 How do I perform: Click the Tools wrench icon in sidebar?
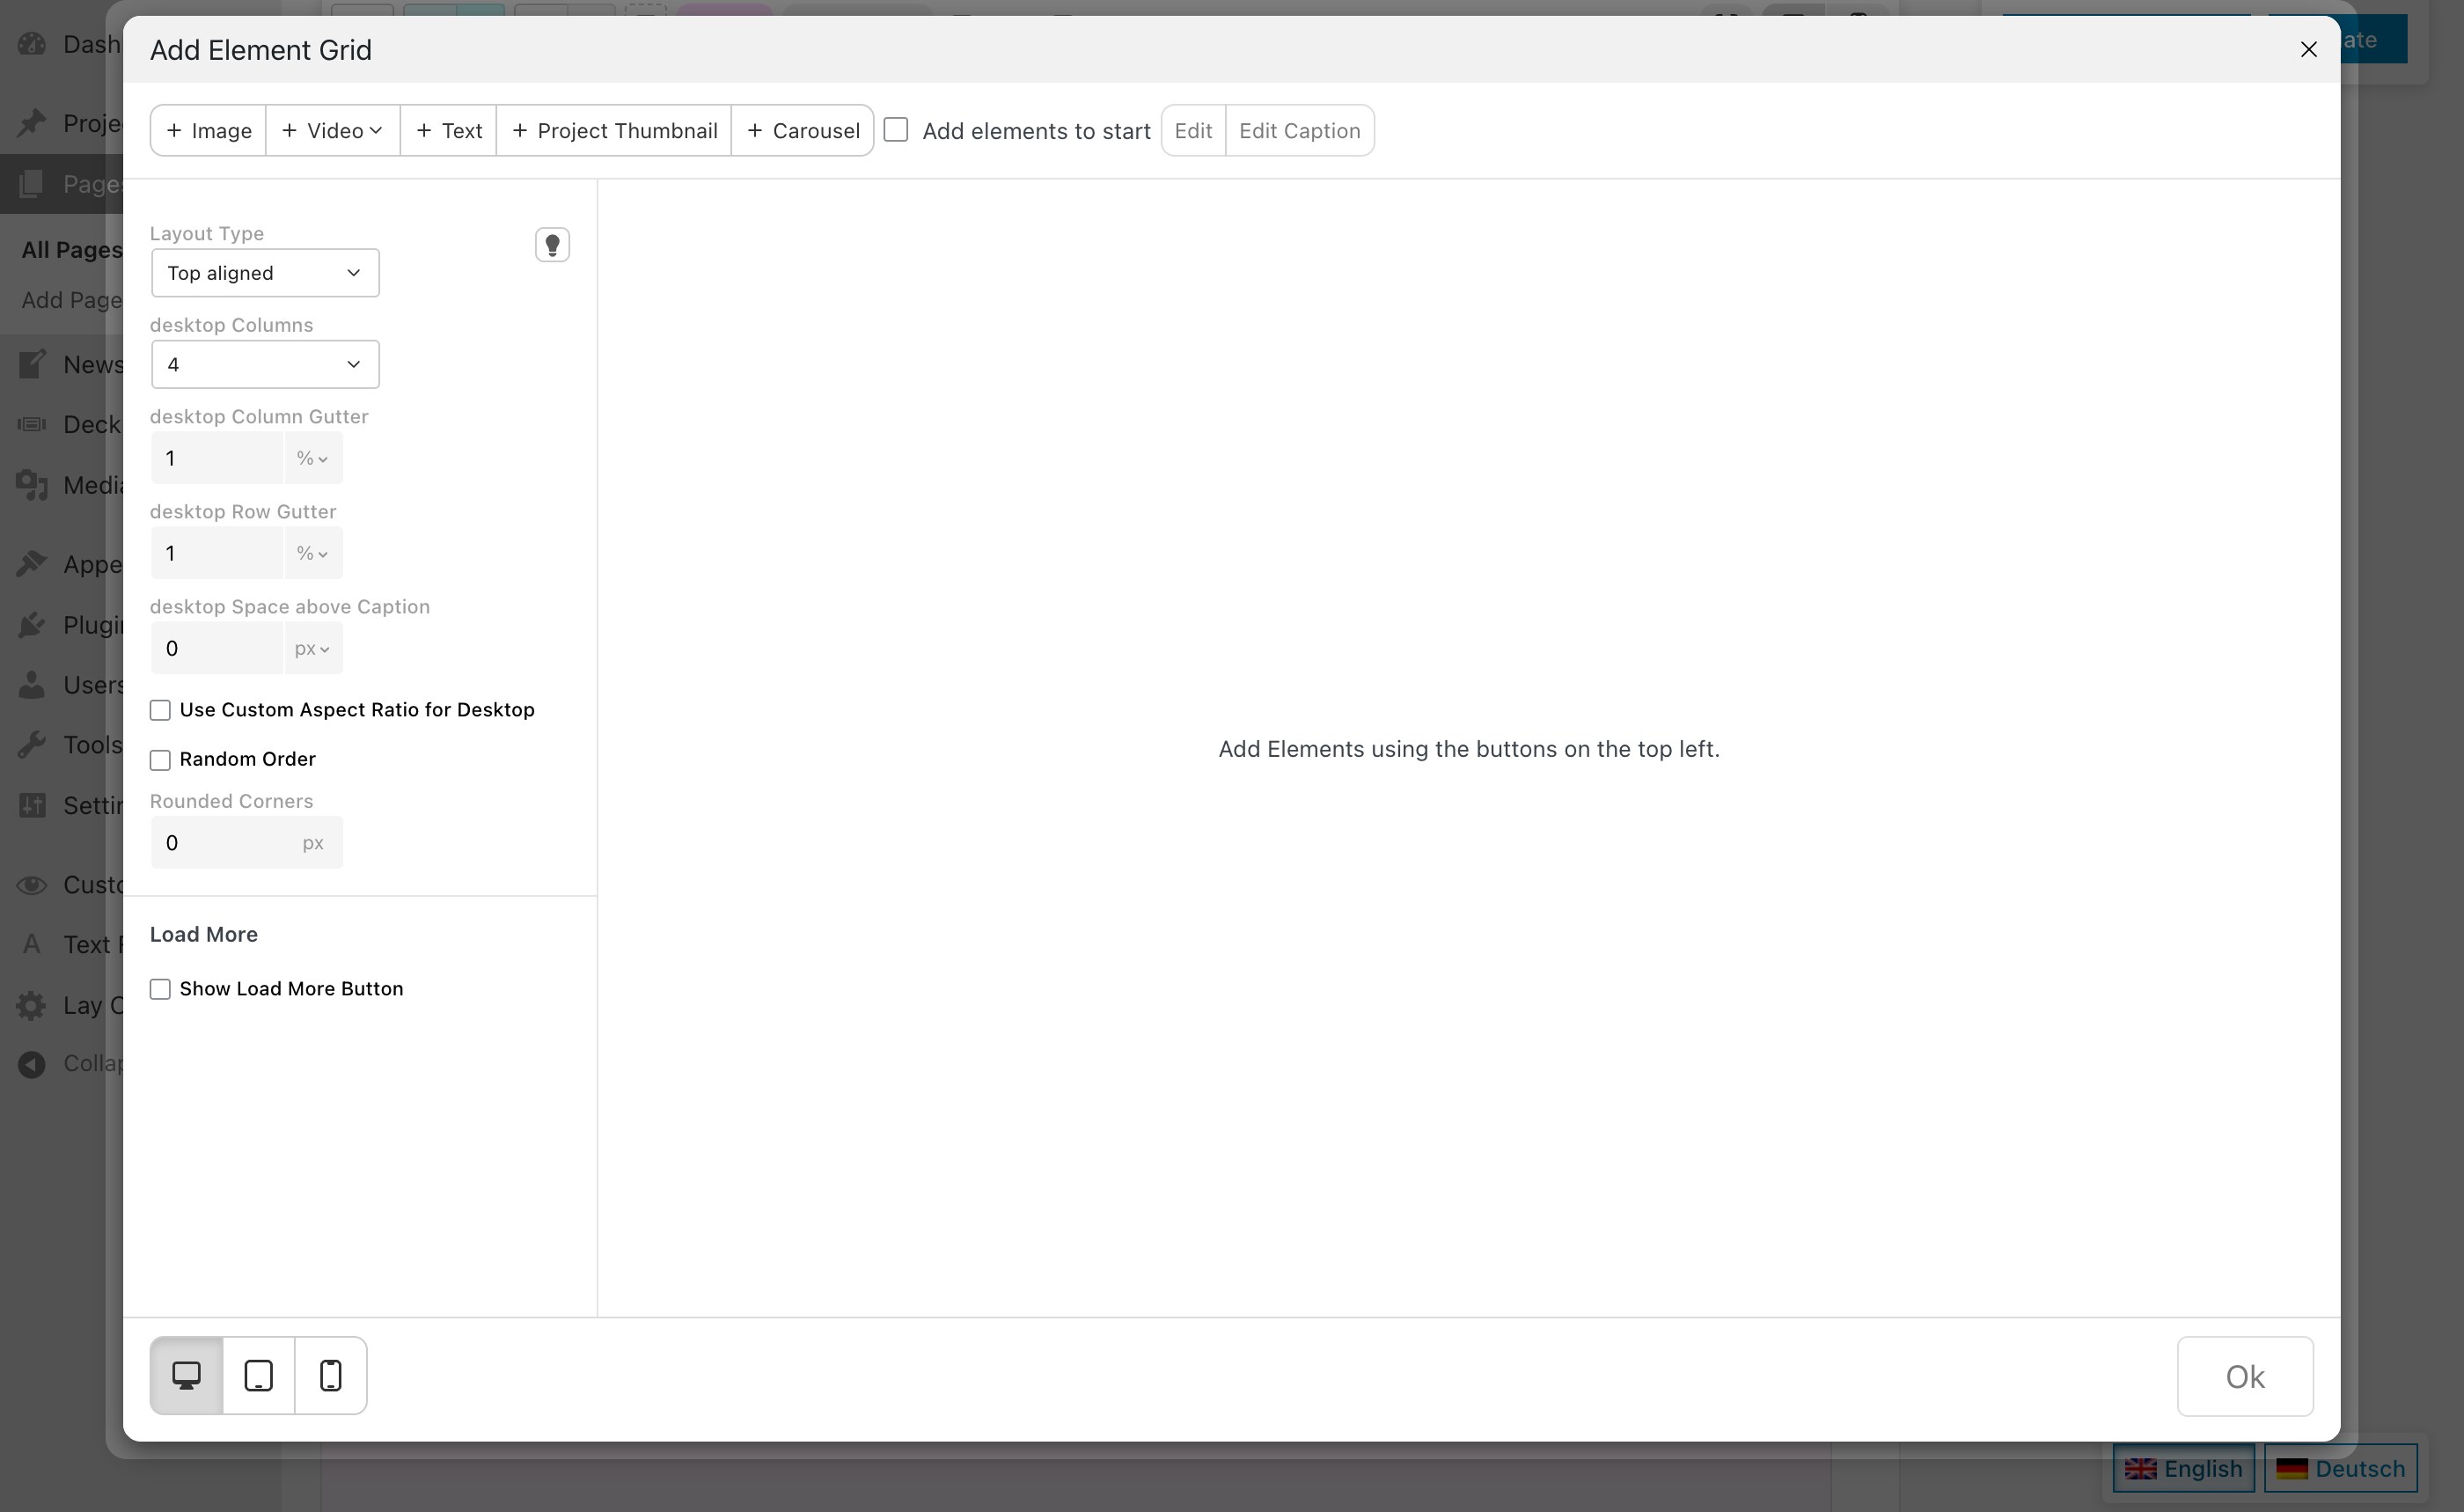tap(32, 745)
